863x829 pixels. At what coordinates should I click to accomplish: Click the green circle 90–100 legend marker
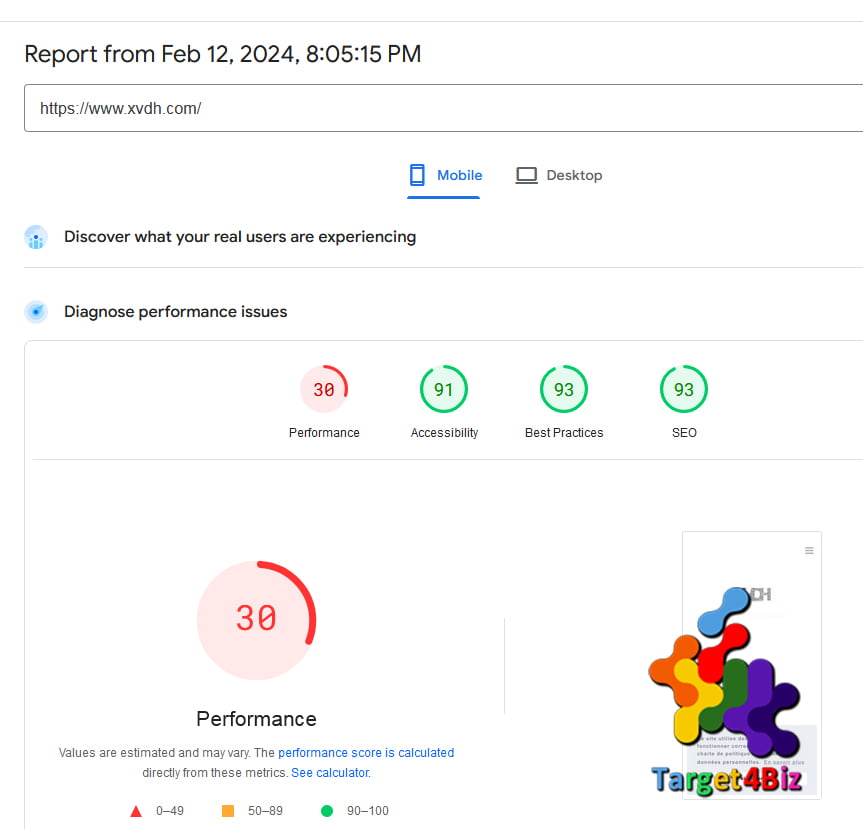tap(327, 811)
